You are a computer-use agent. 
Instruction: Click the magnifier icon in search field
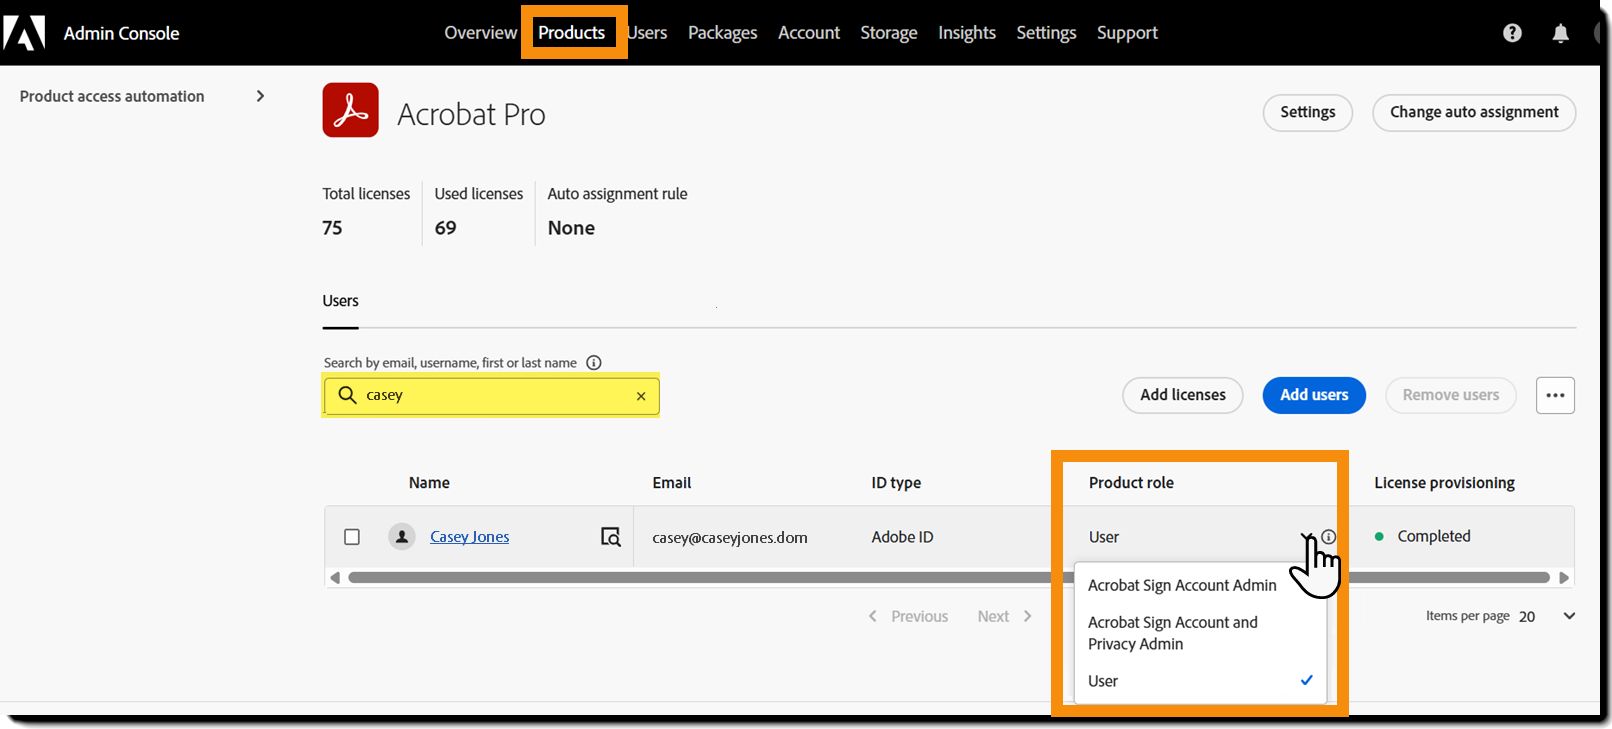tap(347, 395)
